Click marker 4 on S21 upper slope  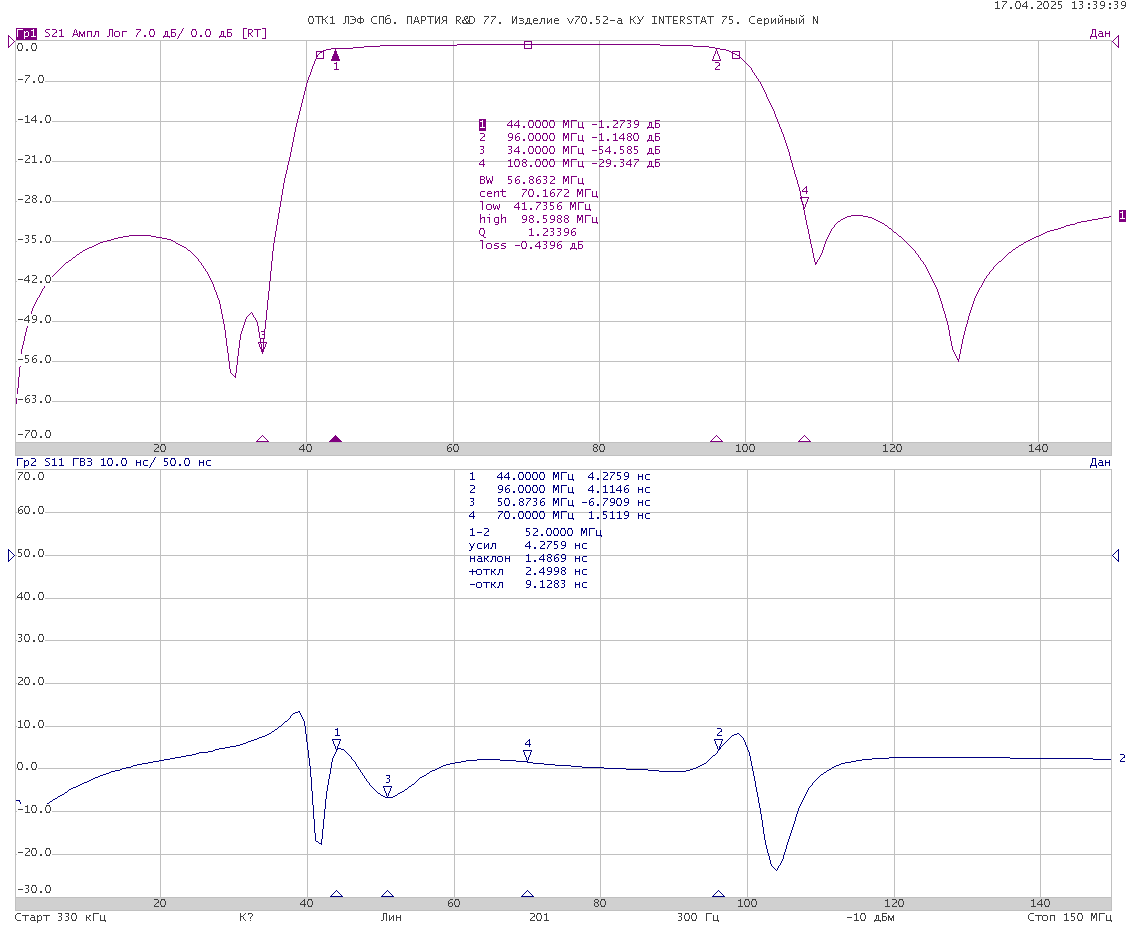point(804,201)
